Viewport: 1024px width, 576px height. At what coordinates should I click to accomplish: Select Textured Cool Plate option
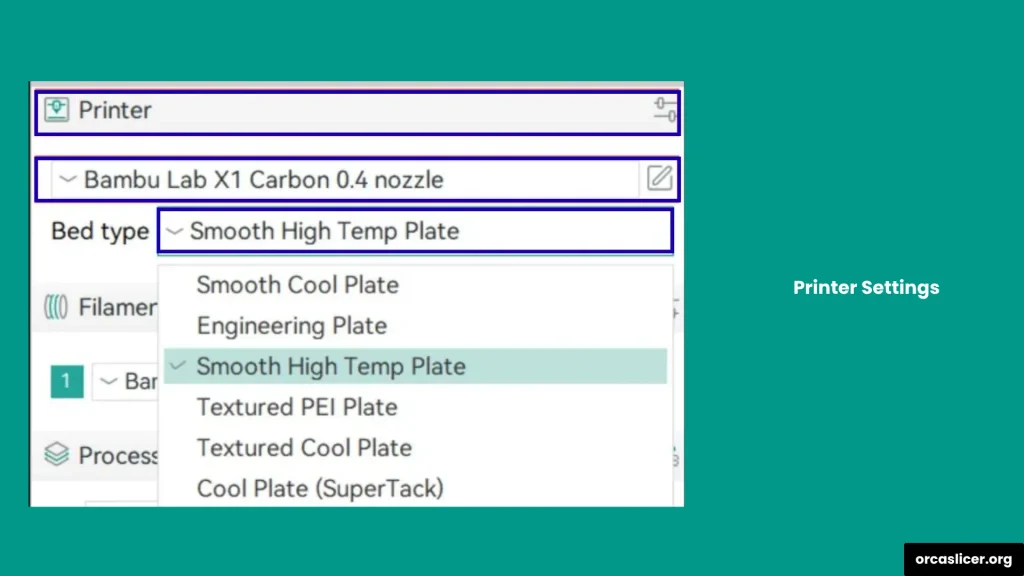point(304,448)
